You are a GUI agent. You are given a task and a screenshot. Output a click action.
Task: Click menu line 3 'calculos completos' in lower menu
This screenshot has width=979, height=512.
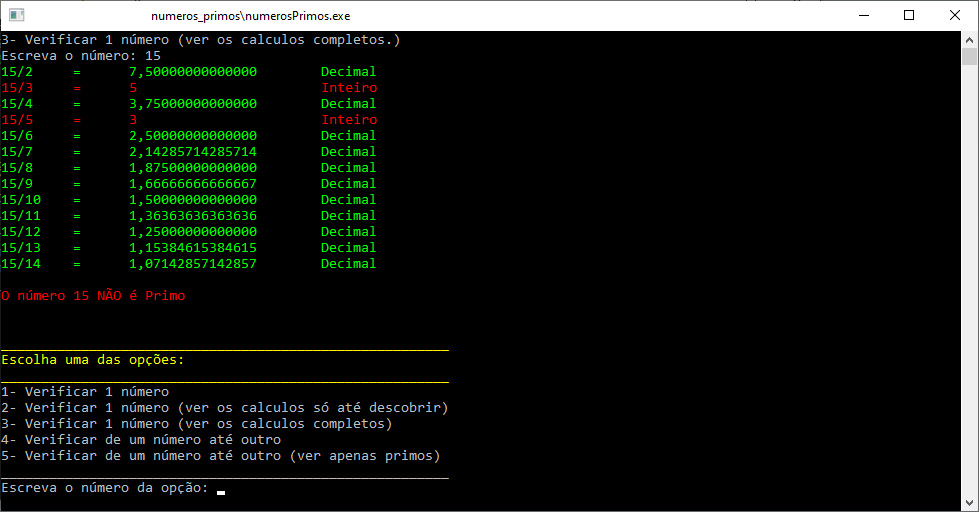point(197,424)
